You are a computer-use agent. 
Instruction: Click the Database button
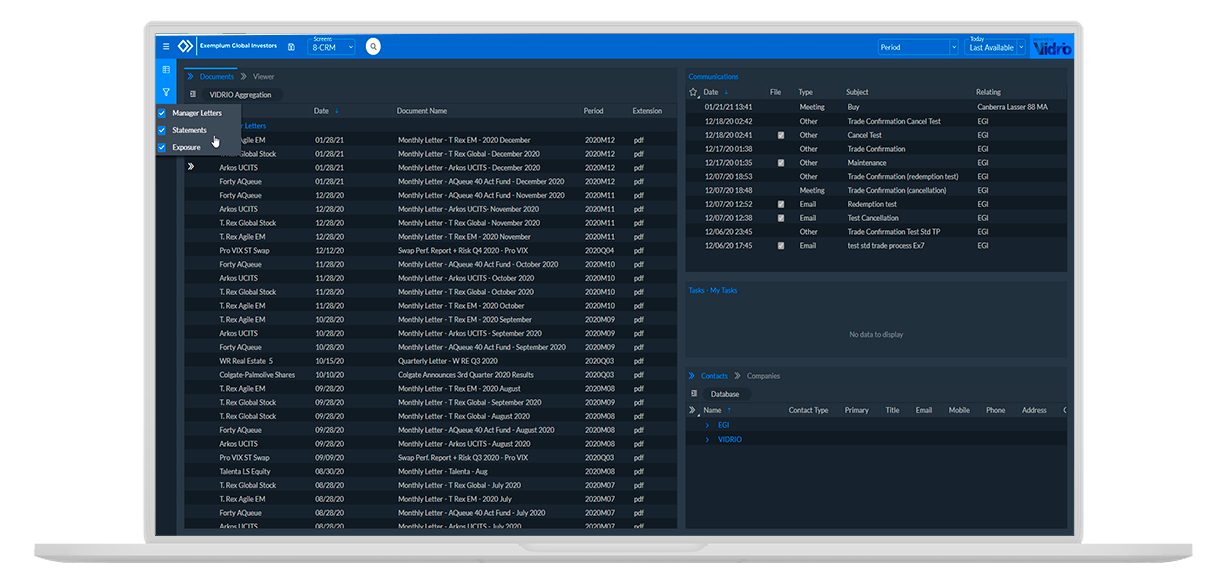[725, 394]
